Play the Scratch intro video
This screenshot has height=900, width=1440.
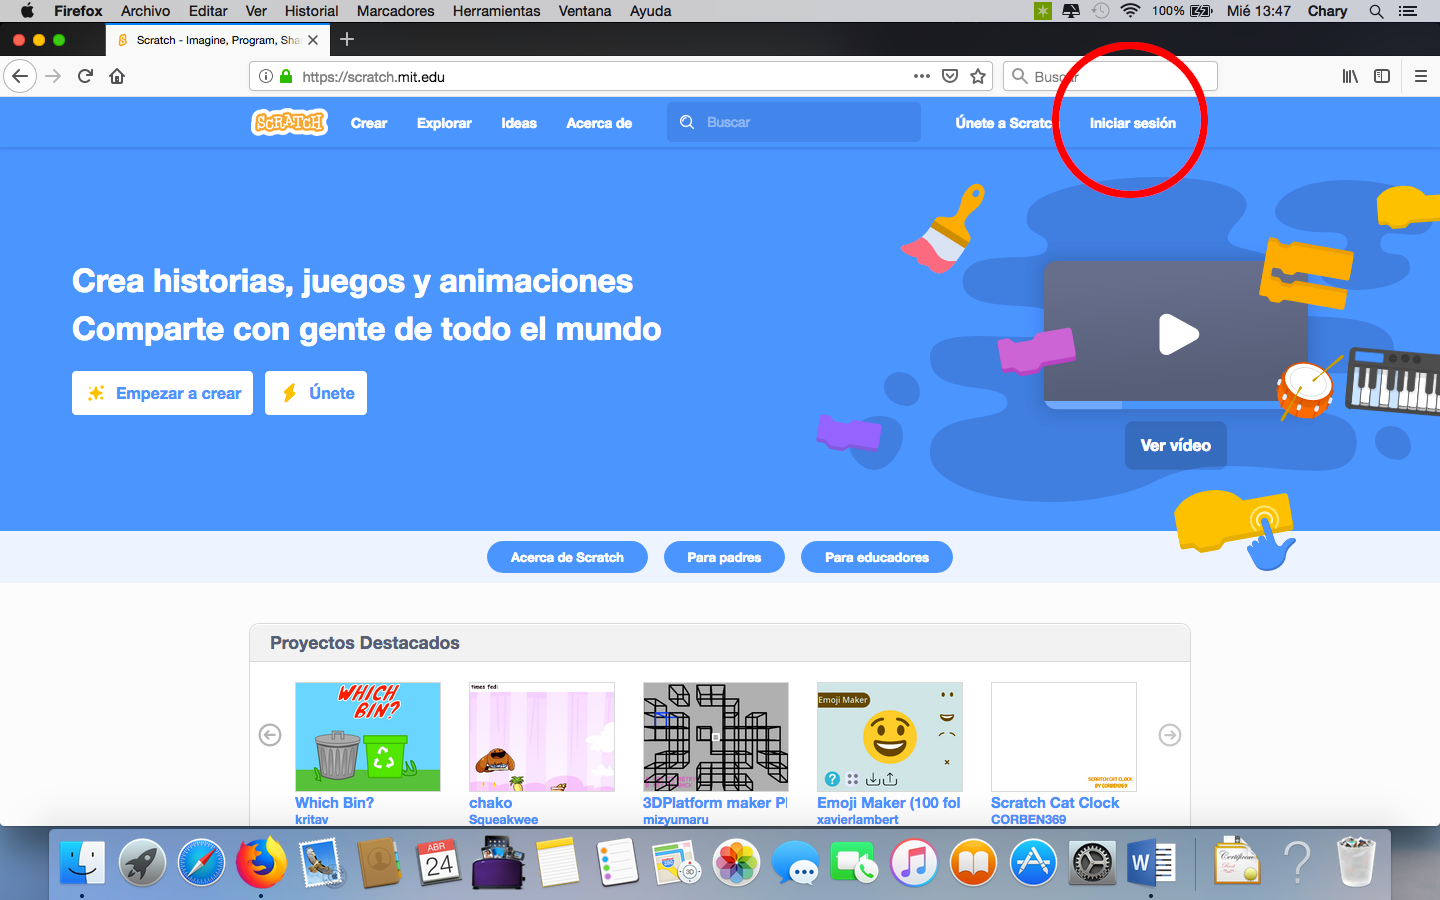(x=1178, y=334)
